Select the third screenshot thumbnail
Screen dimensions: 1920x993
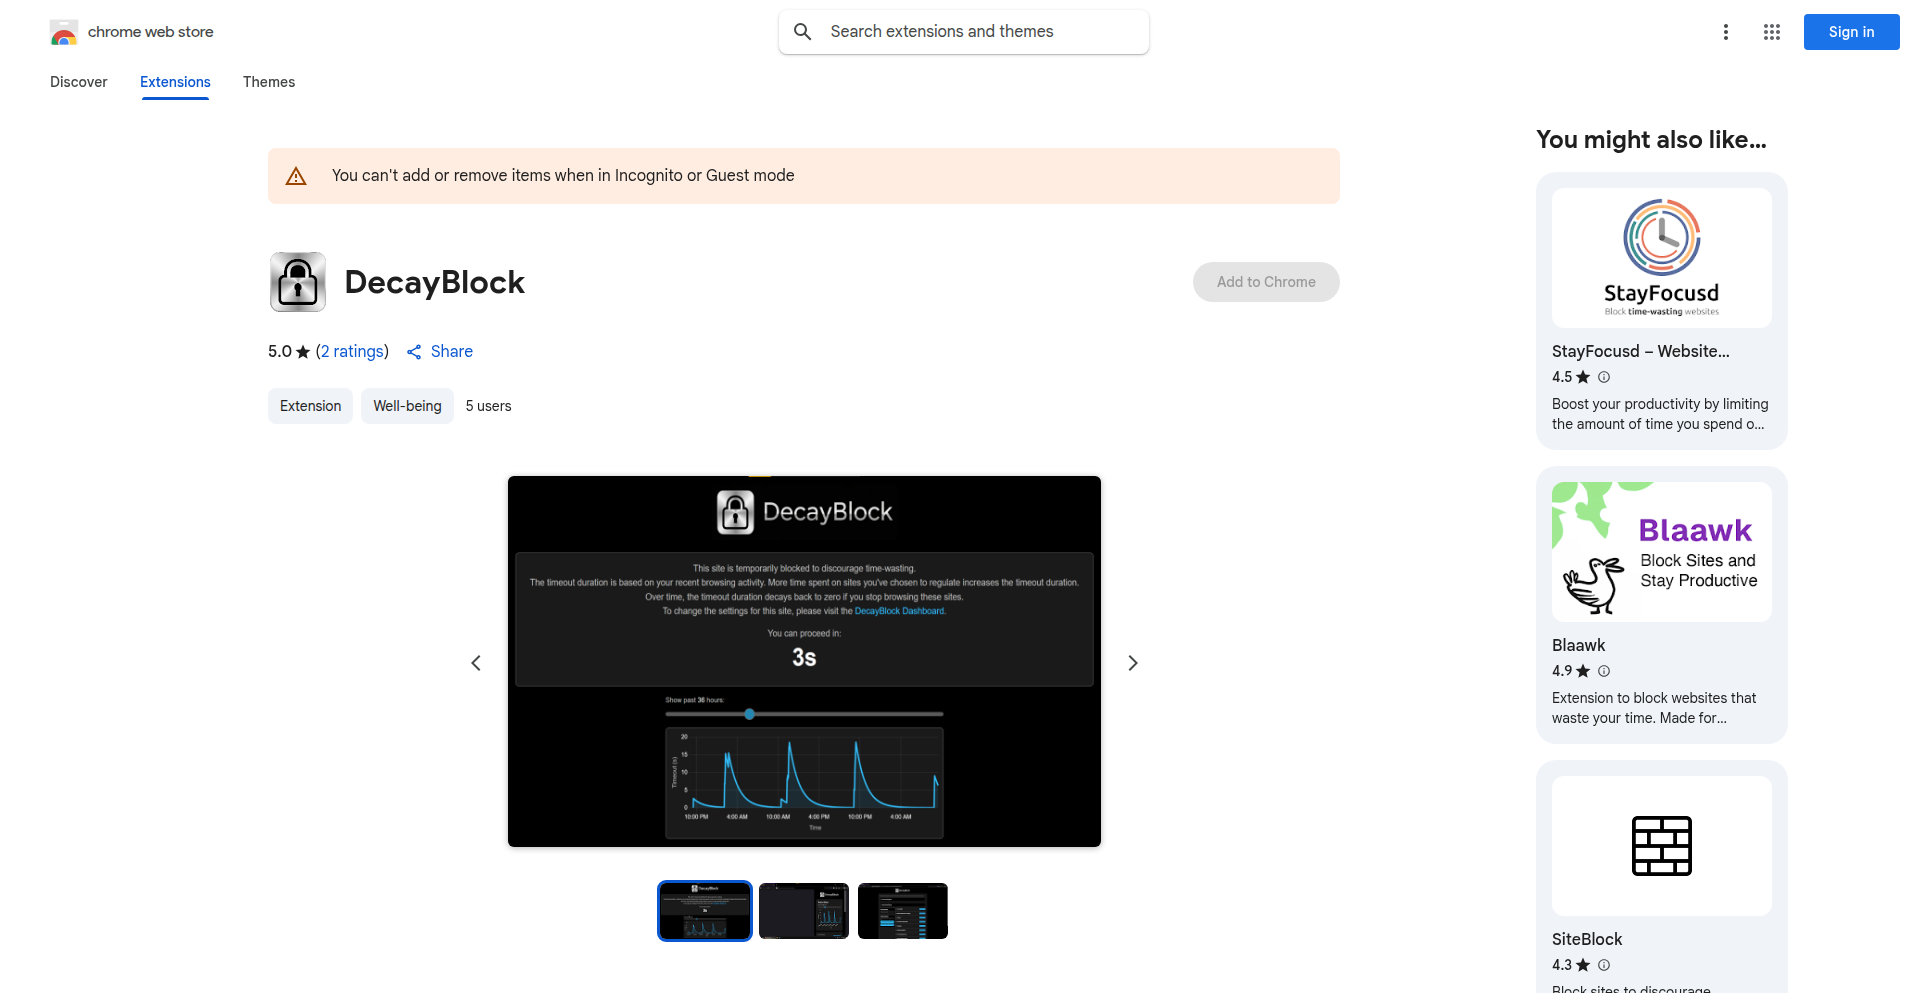pyautogui.click(x=903, y=911)
